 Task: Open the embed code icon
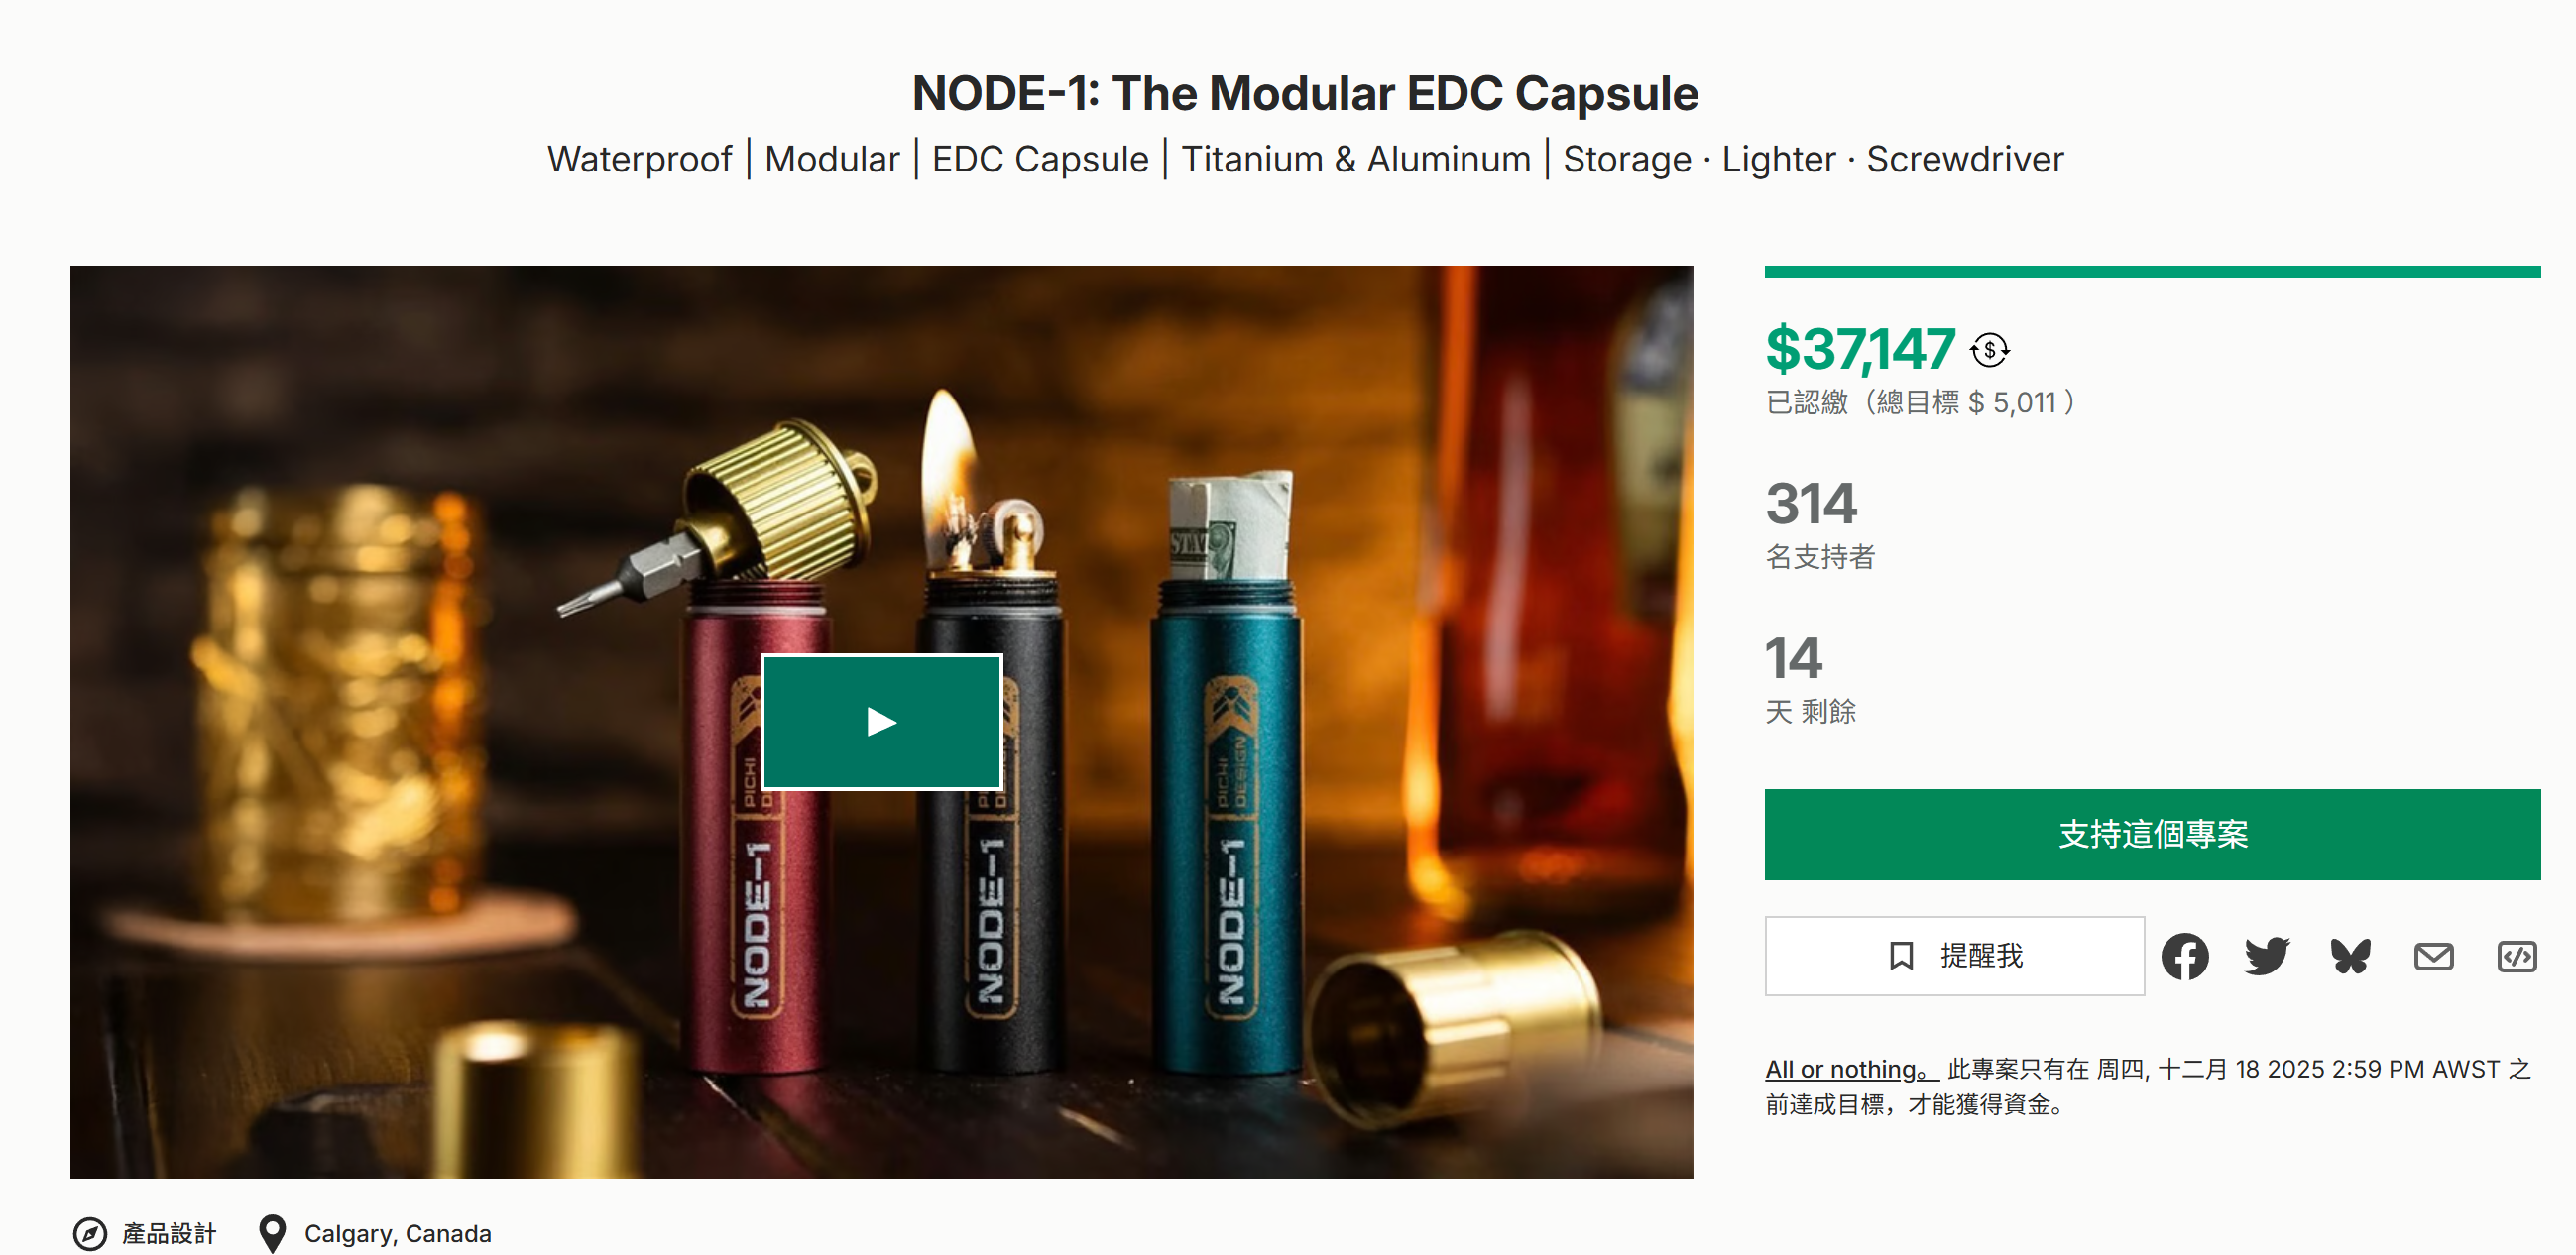pyautogui.click(x=2515, y=956)
